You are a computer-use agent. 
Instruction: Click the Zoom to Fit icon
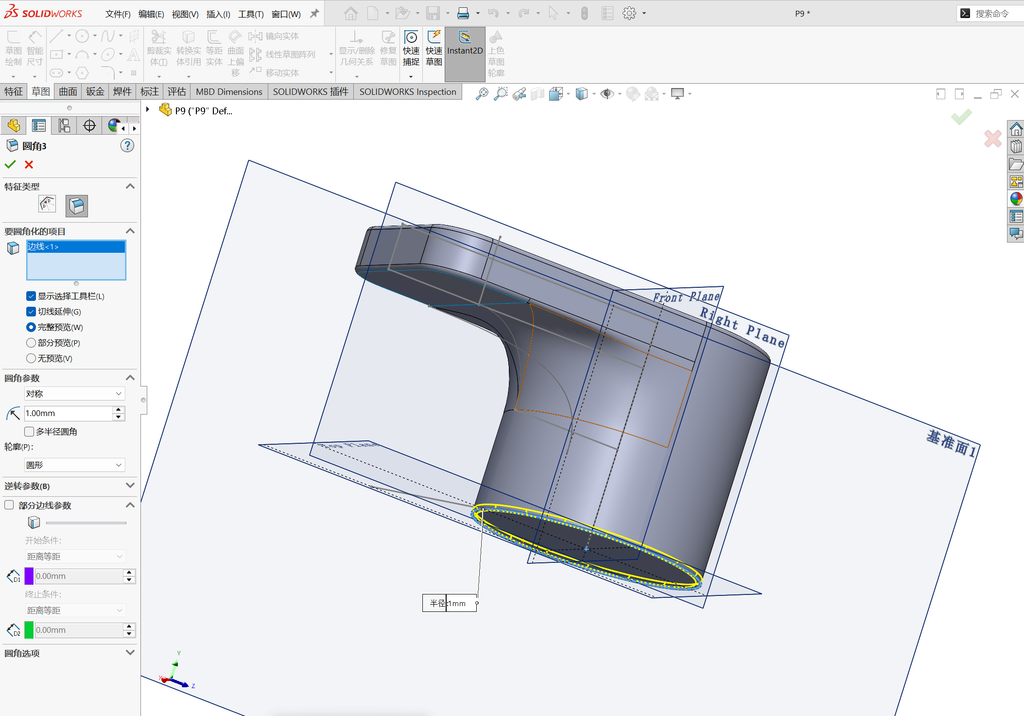pos(481,94)
